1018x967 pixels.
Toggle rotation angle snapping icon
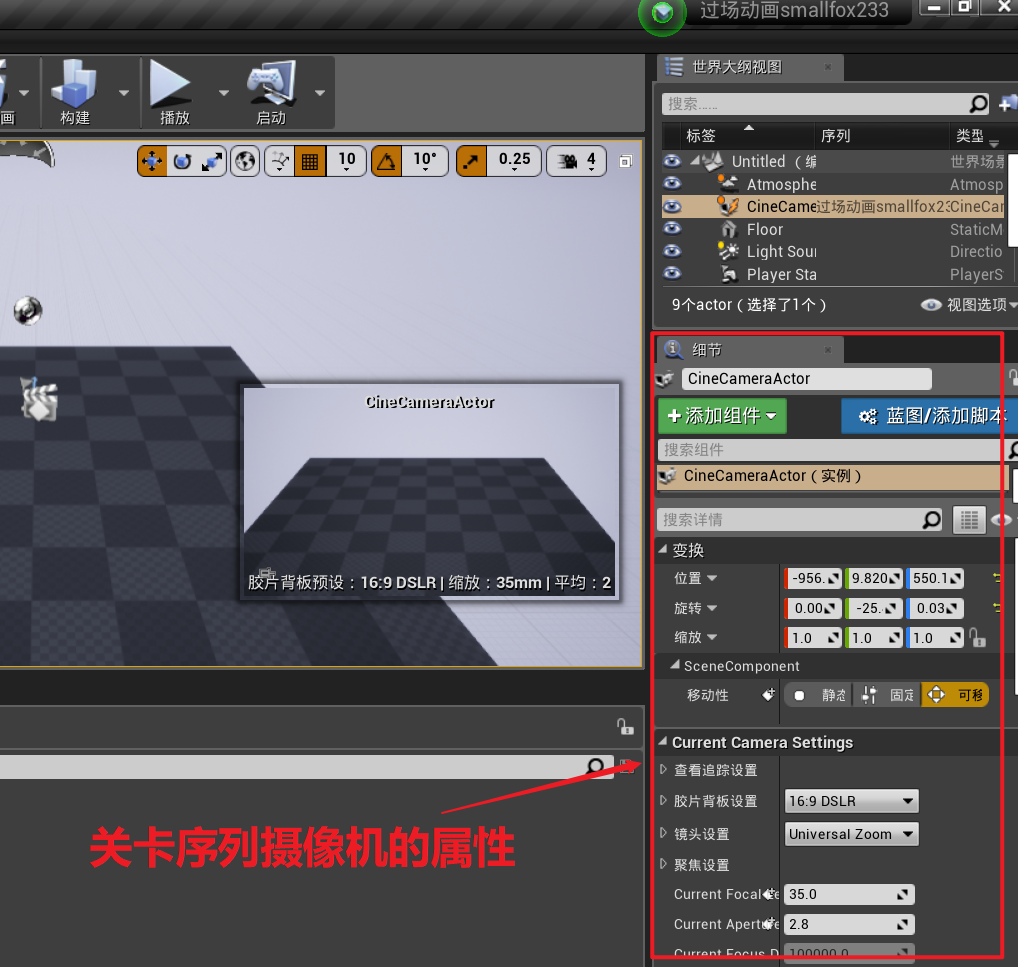tap(386, 161)
